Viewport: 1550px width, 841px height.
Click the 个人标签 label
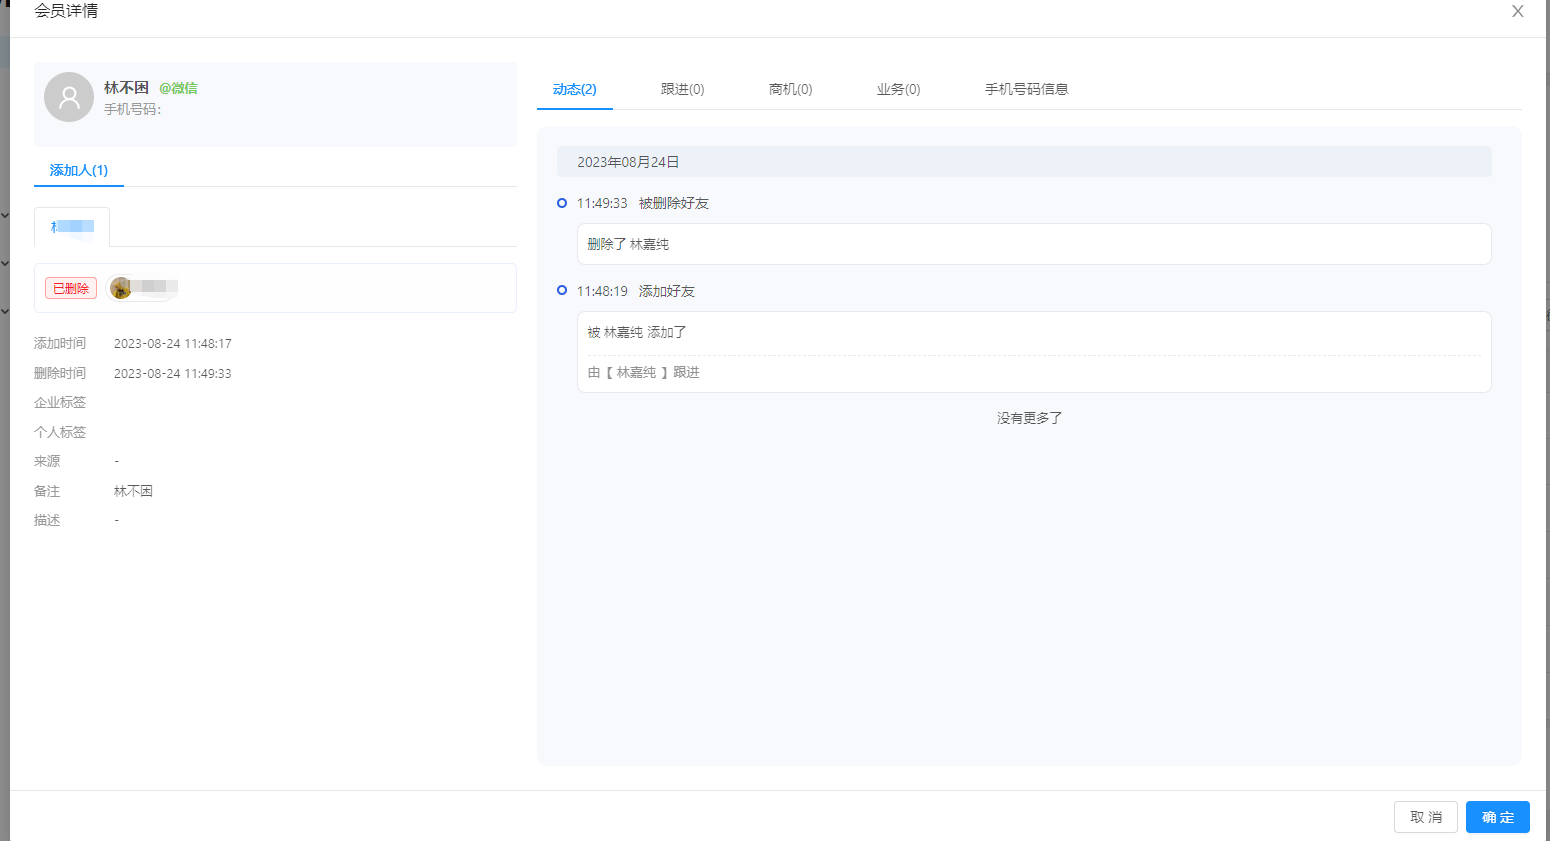[x=60, y=432]
